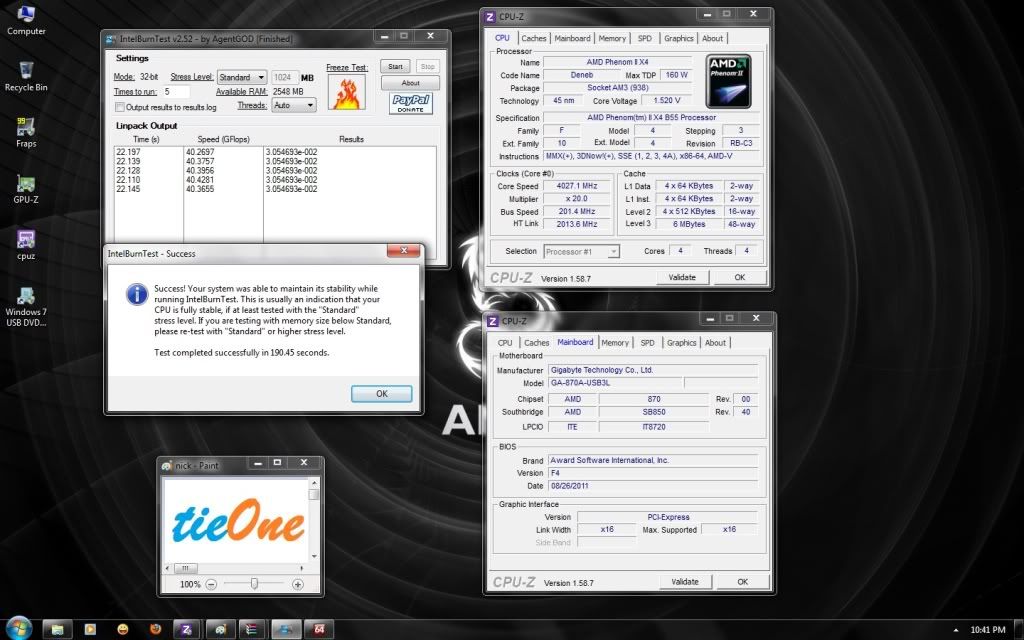
Task: Select the cpuz desktop shortcut
Action: pos(26,245)
